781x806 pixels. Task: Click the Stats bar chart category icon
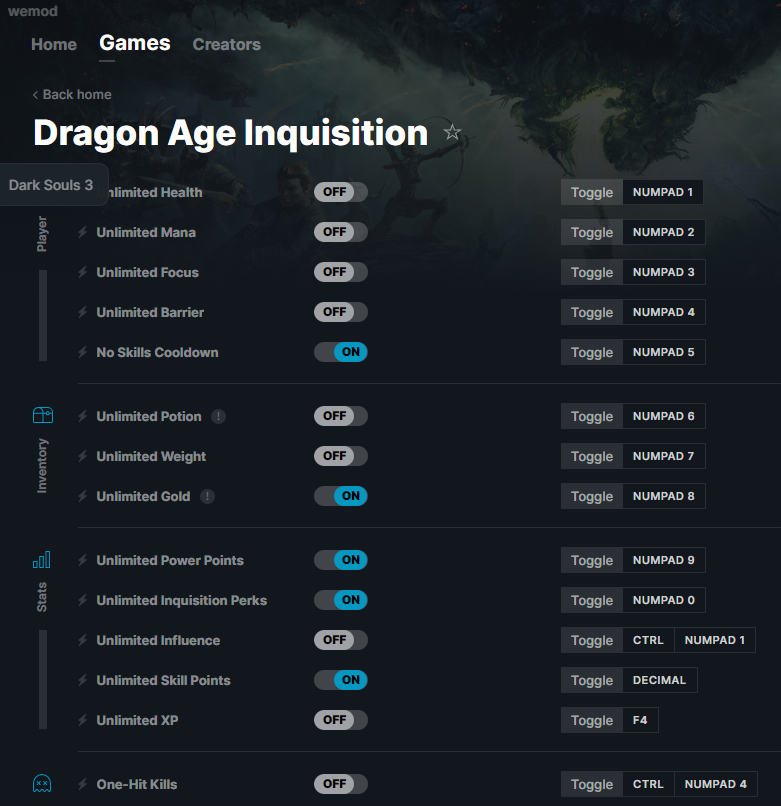point(42,559)
